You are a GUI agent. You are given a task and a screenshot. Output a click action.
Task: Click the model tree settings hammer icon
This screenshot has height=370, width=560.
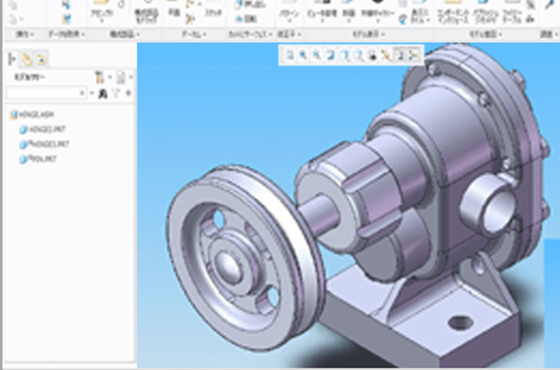tap(99, 77)
